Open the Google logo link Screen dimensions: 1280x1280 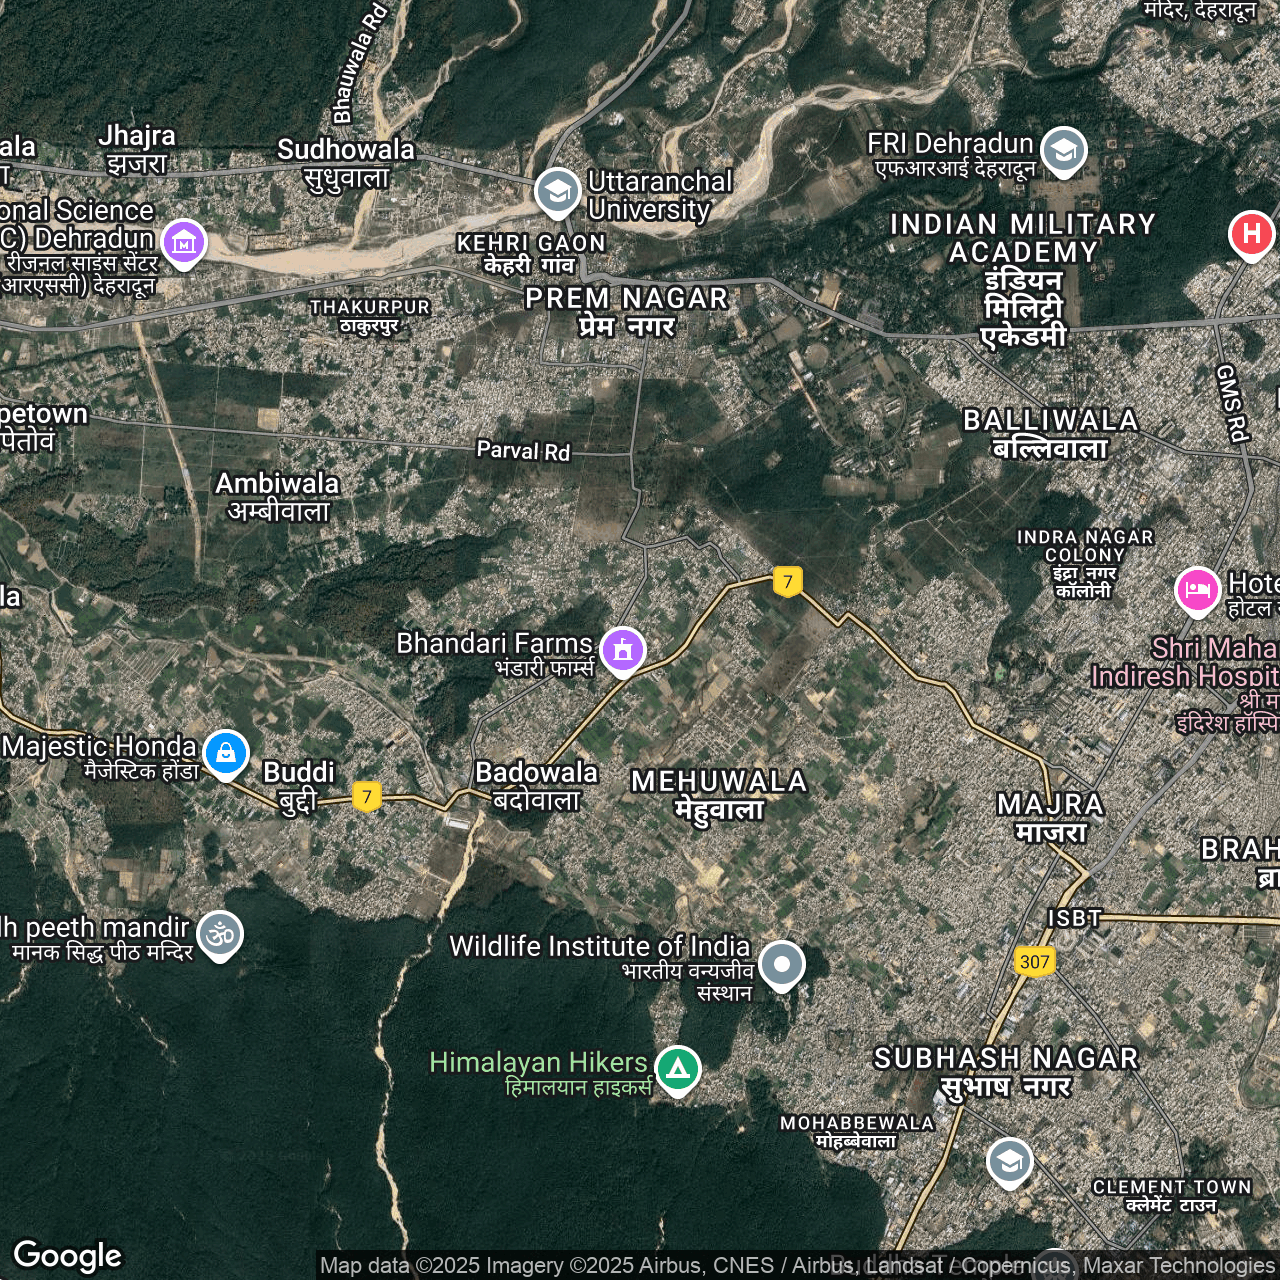(68, 1255)
